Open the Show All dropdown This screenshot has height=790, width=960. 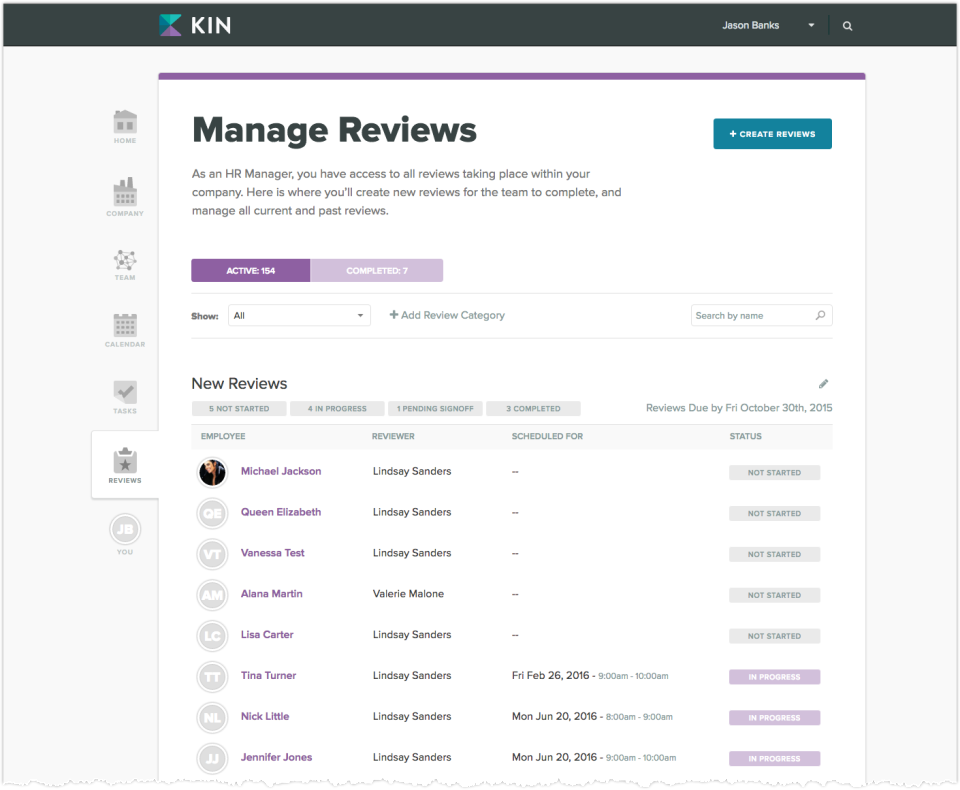tap(298, 315)
